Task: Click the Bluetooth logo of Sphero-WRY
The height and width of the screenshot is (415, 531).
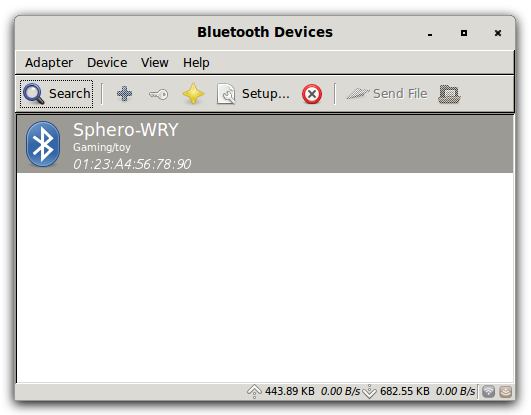Action: click(43, 144)
